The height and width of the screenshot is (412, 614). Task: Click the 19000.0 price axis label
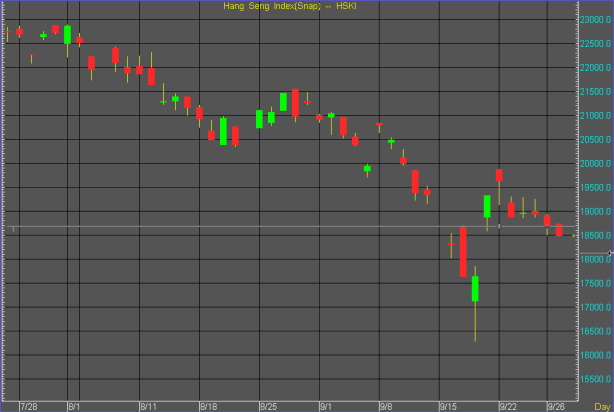pyautogui.click(x=595, y=211)
